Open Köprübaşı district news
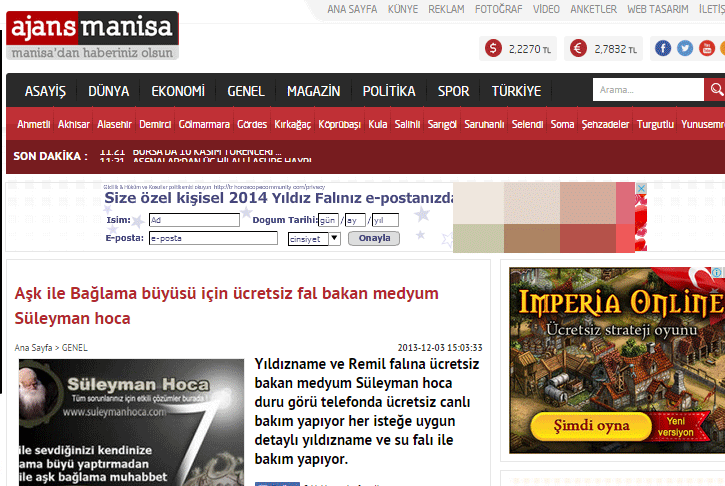The width and height of the screenshot is (725, 486). (x=339, y=124)
